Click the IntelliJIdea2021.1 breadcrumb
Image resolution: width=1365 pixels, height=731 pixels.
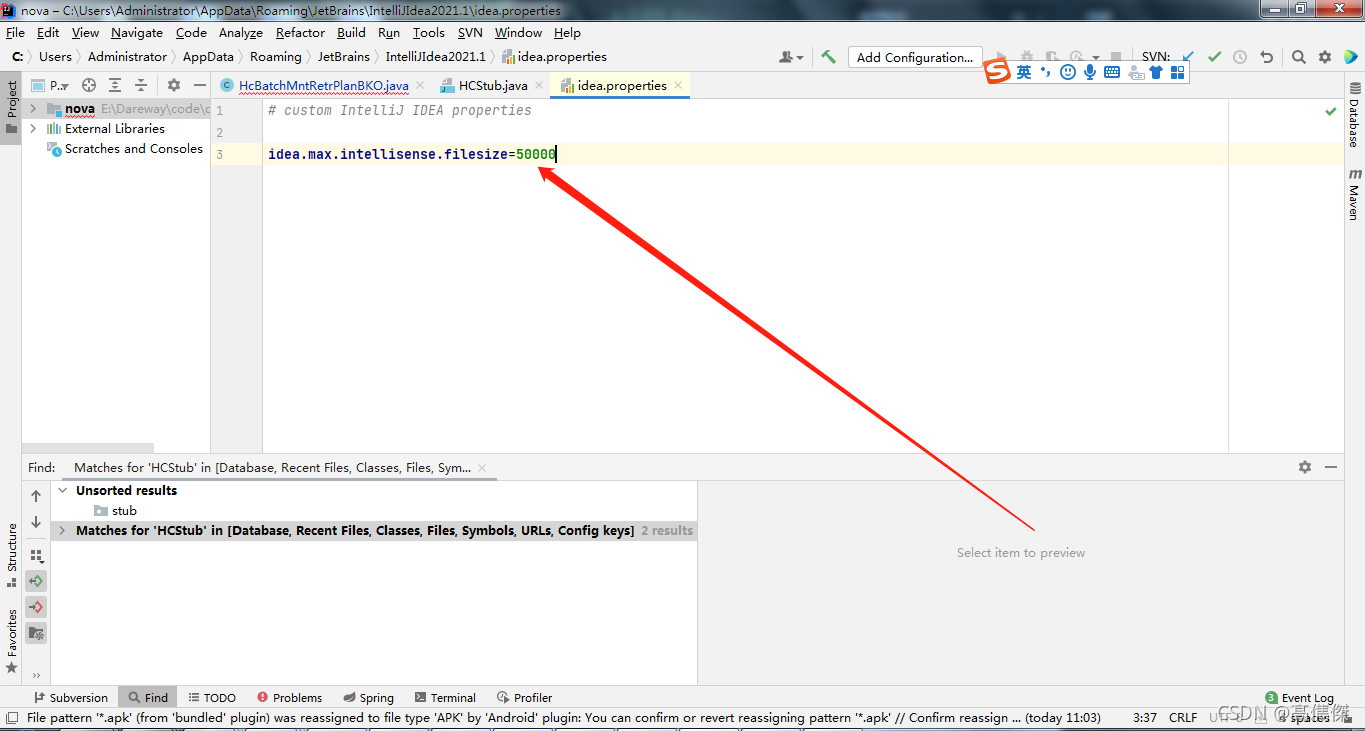[x=436, y=57]
